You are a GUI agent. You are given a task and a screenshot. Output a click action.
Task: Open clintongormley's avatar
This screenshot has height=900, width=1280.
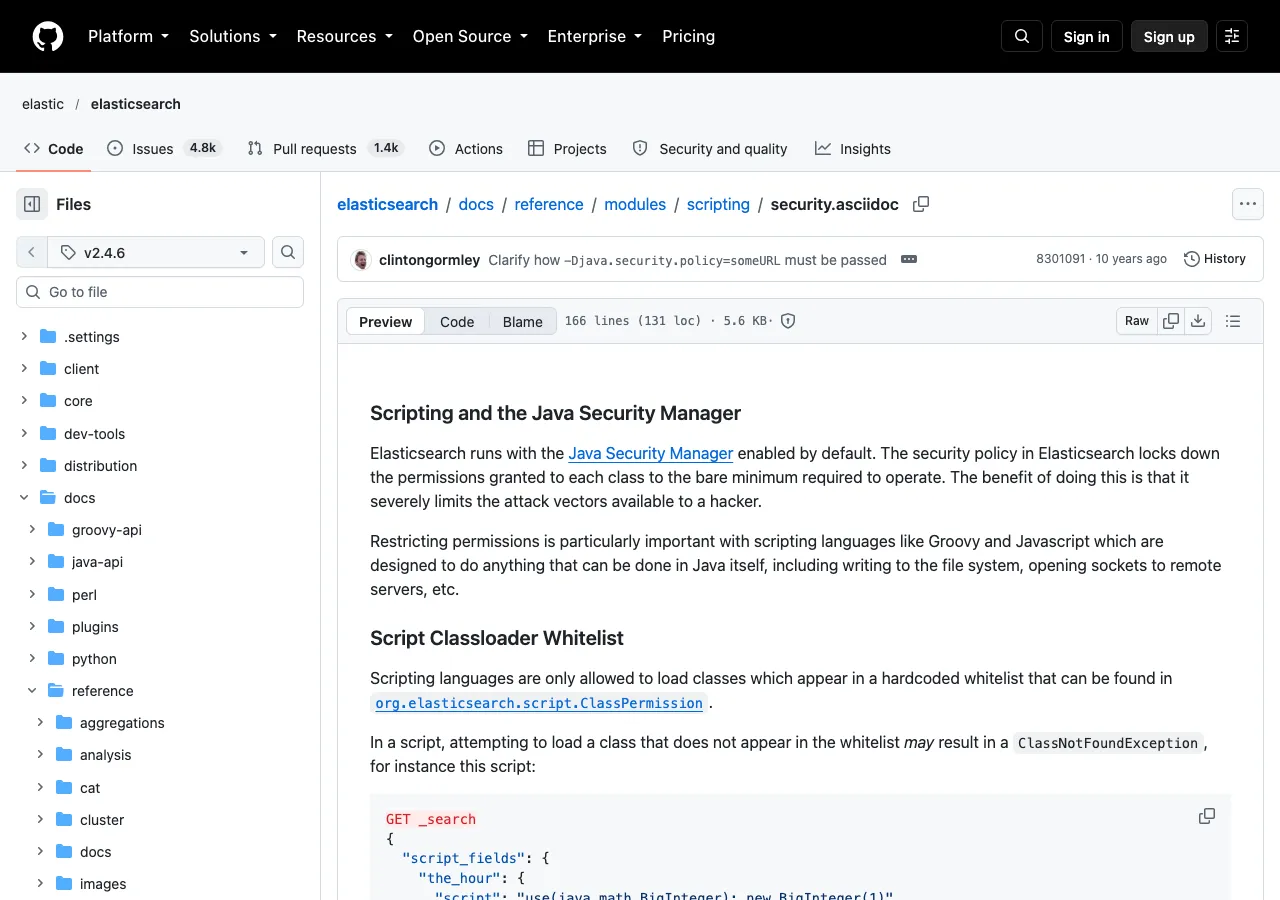click(x=362, y=260)
